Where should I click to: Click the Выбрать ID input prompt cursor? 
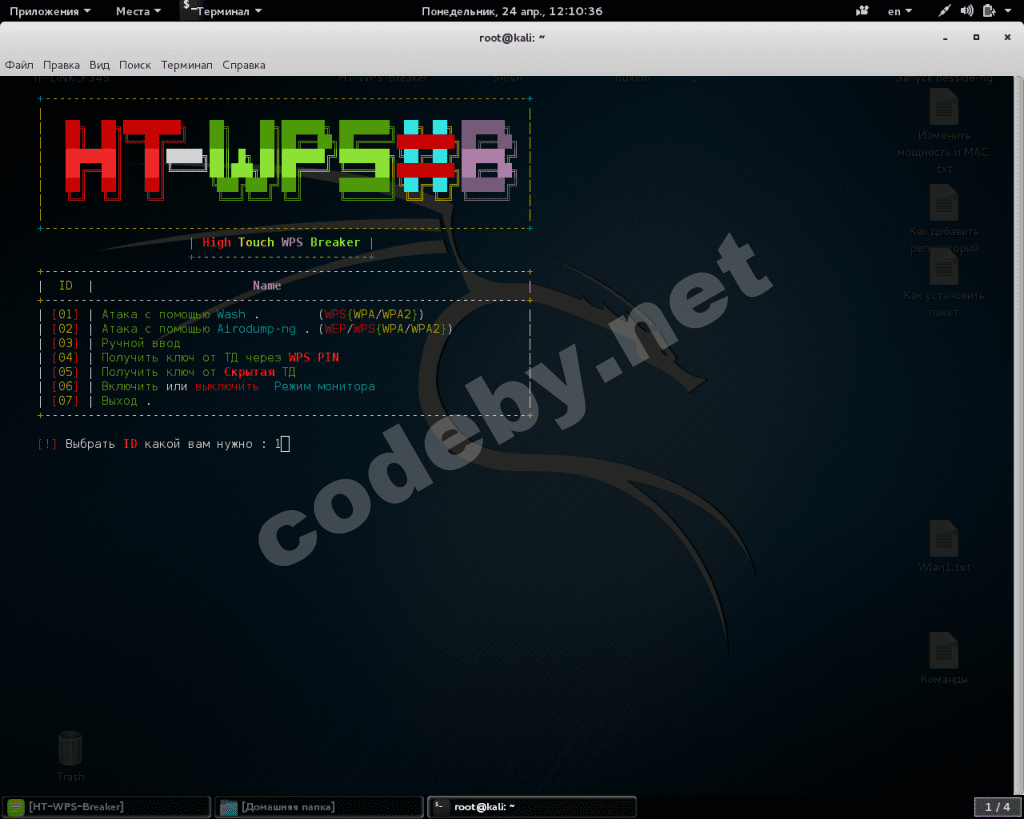pyautogui.click(x=285, y=444)
